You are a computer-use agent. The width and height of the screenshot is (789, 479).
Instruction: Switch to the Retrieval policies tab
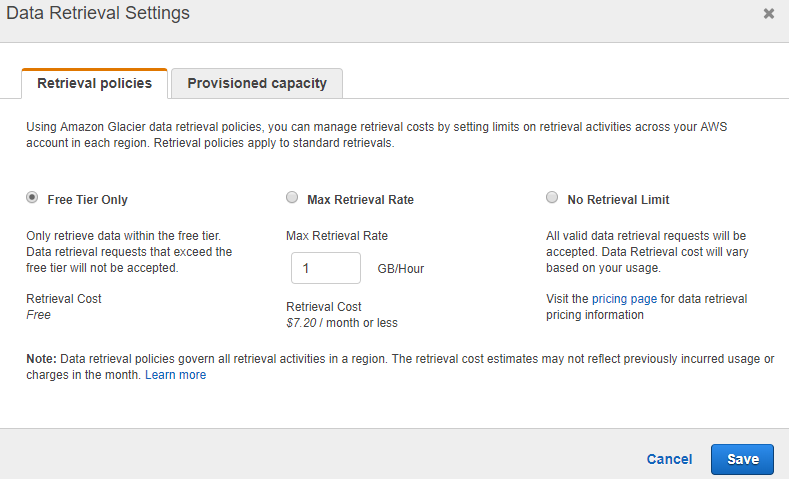click(x=95, y=84)
